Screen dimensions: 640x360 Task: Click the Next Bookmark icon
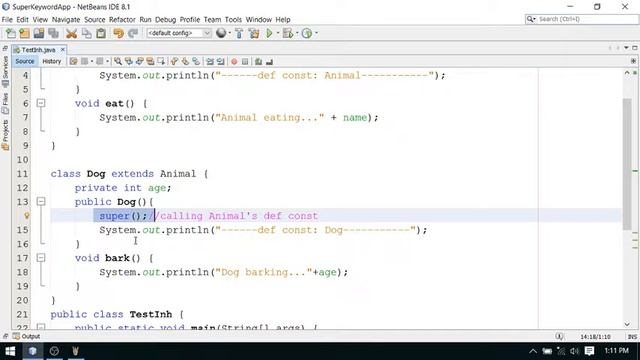tap(185, 62)
